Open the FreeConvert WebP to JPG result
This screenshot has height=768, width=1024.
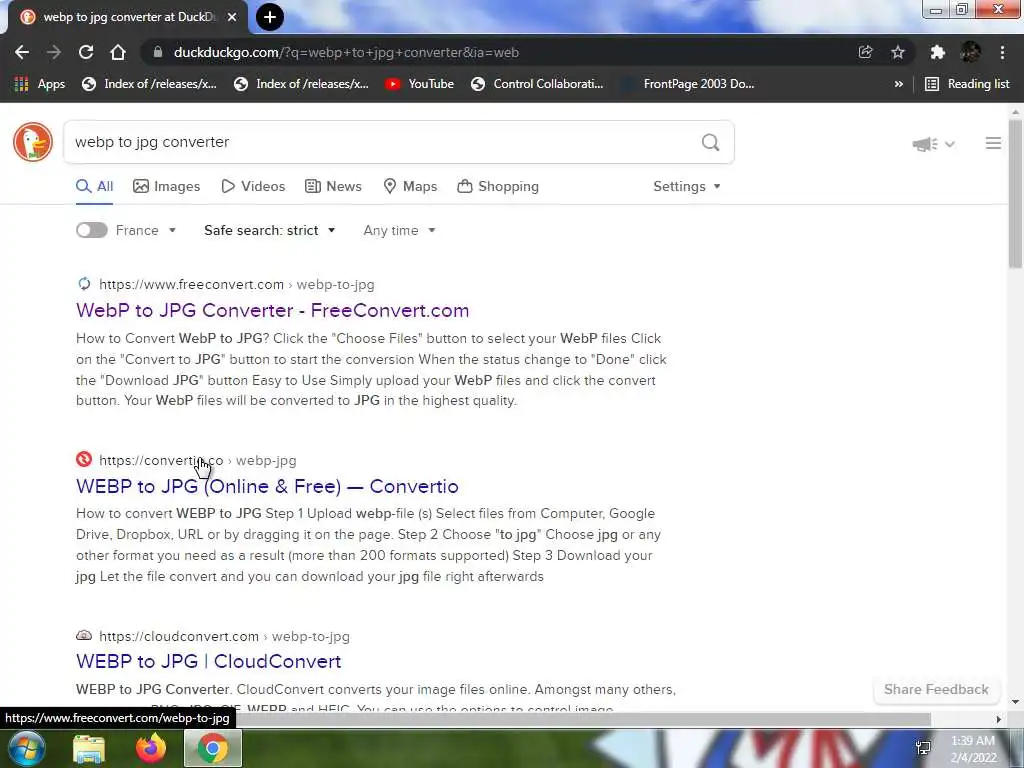272,310
